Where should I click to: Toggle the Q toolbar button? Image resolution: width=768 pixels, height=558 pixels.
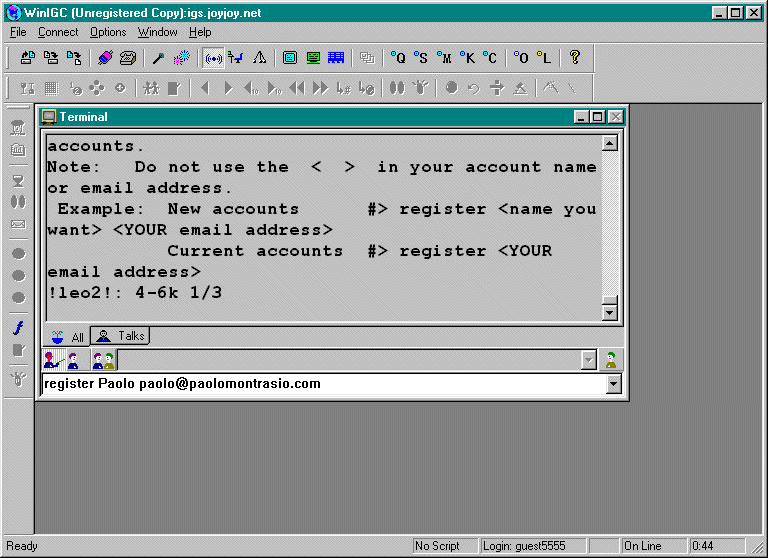398,58
